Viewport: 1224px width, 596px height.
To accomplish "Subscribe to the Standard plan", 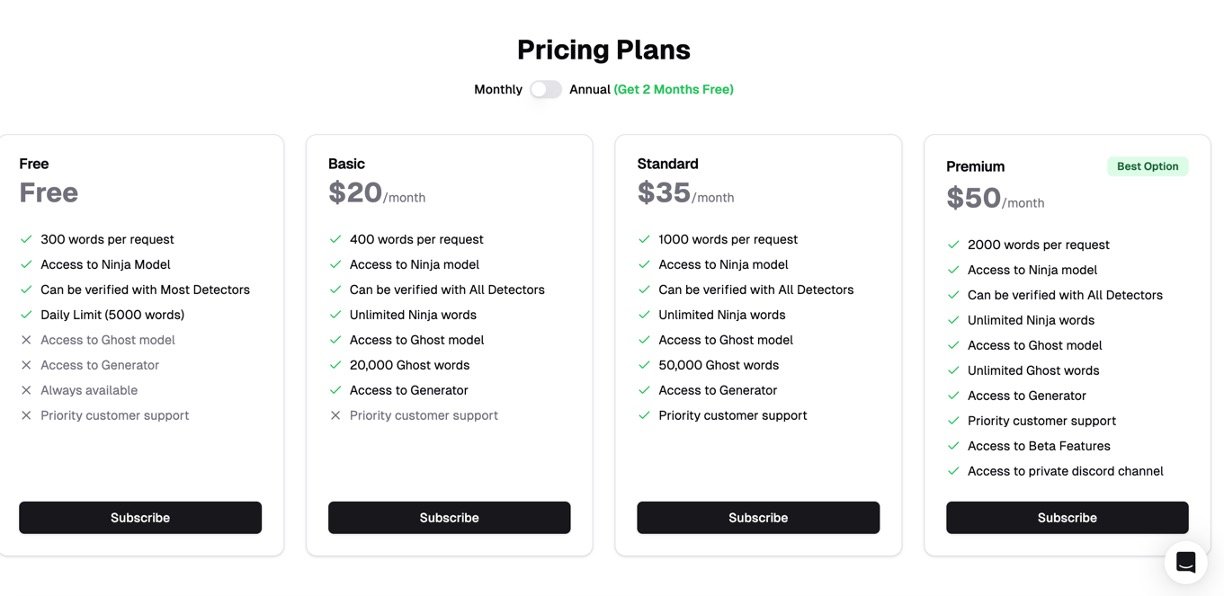I will coord(758,518).
